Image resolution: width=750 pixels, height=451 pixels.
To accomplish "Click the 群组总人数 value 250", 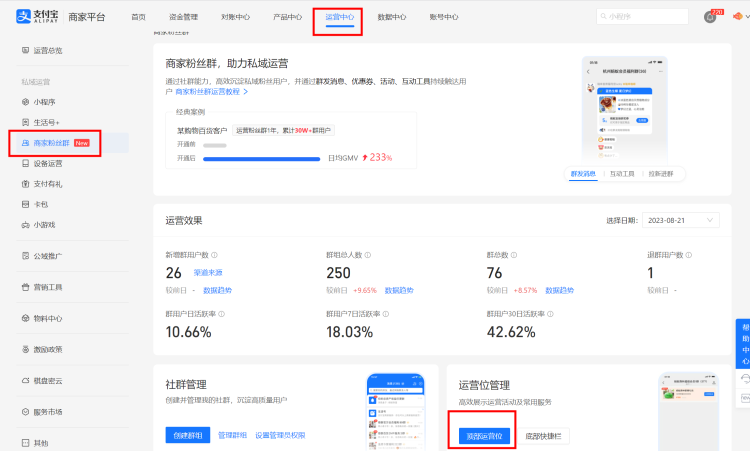I will pos(338,273).
